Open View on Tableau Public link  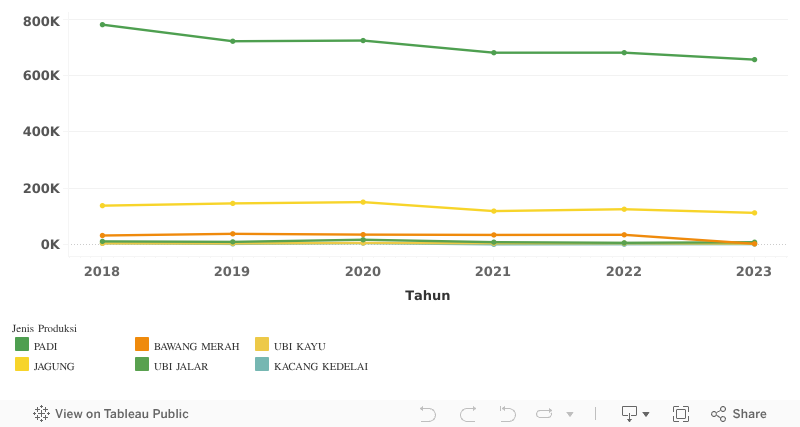(111, 413)
